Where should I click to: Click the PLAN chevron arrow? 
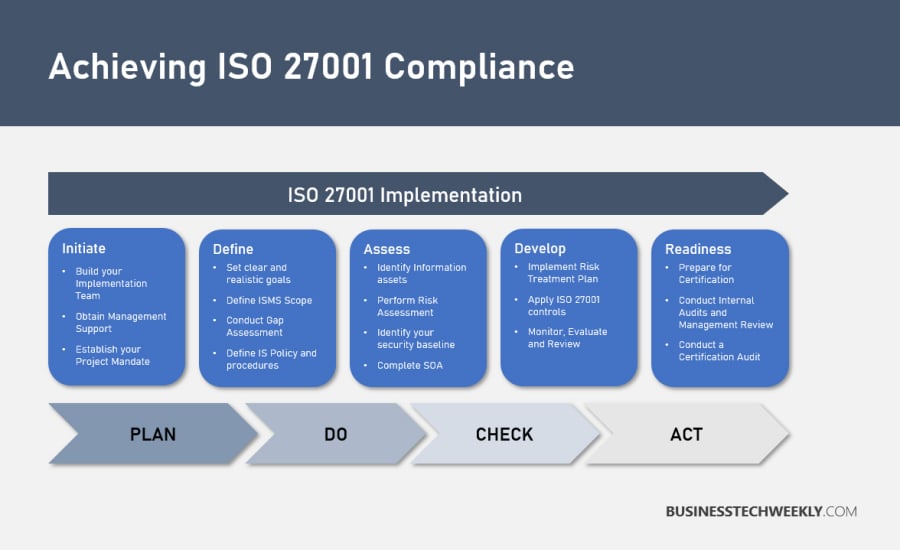click(x=153, y=434)
